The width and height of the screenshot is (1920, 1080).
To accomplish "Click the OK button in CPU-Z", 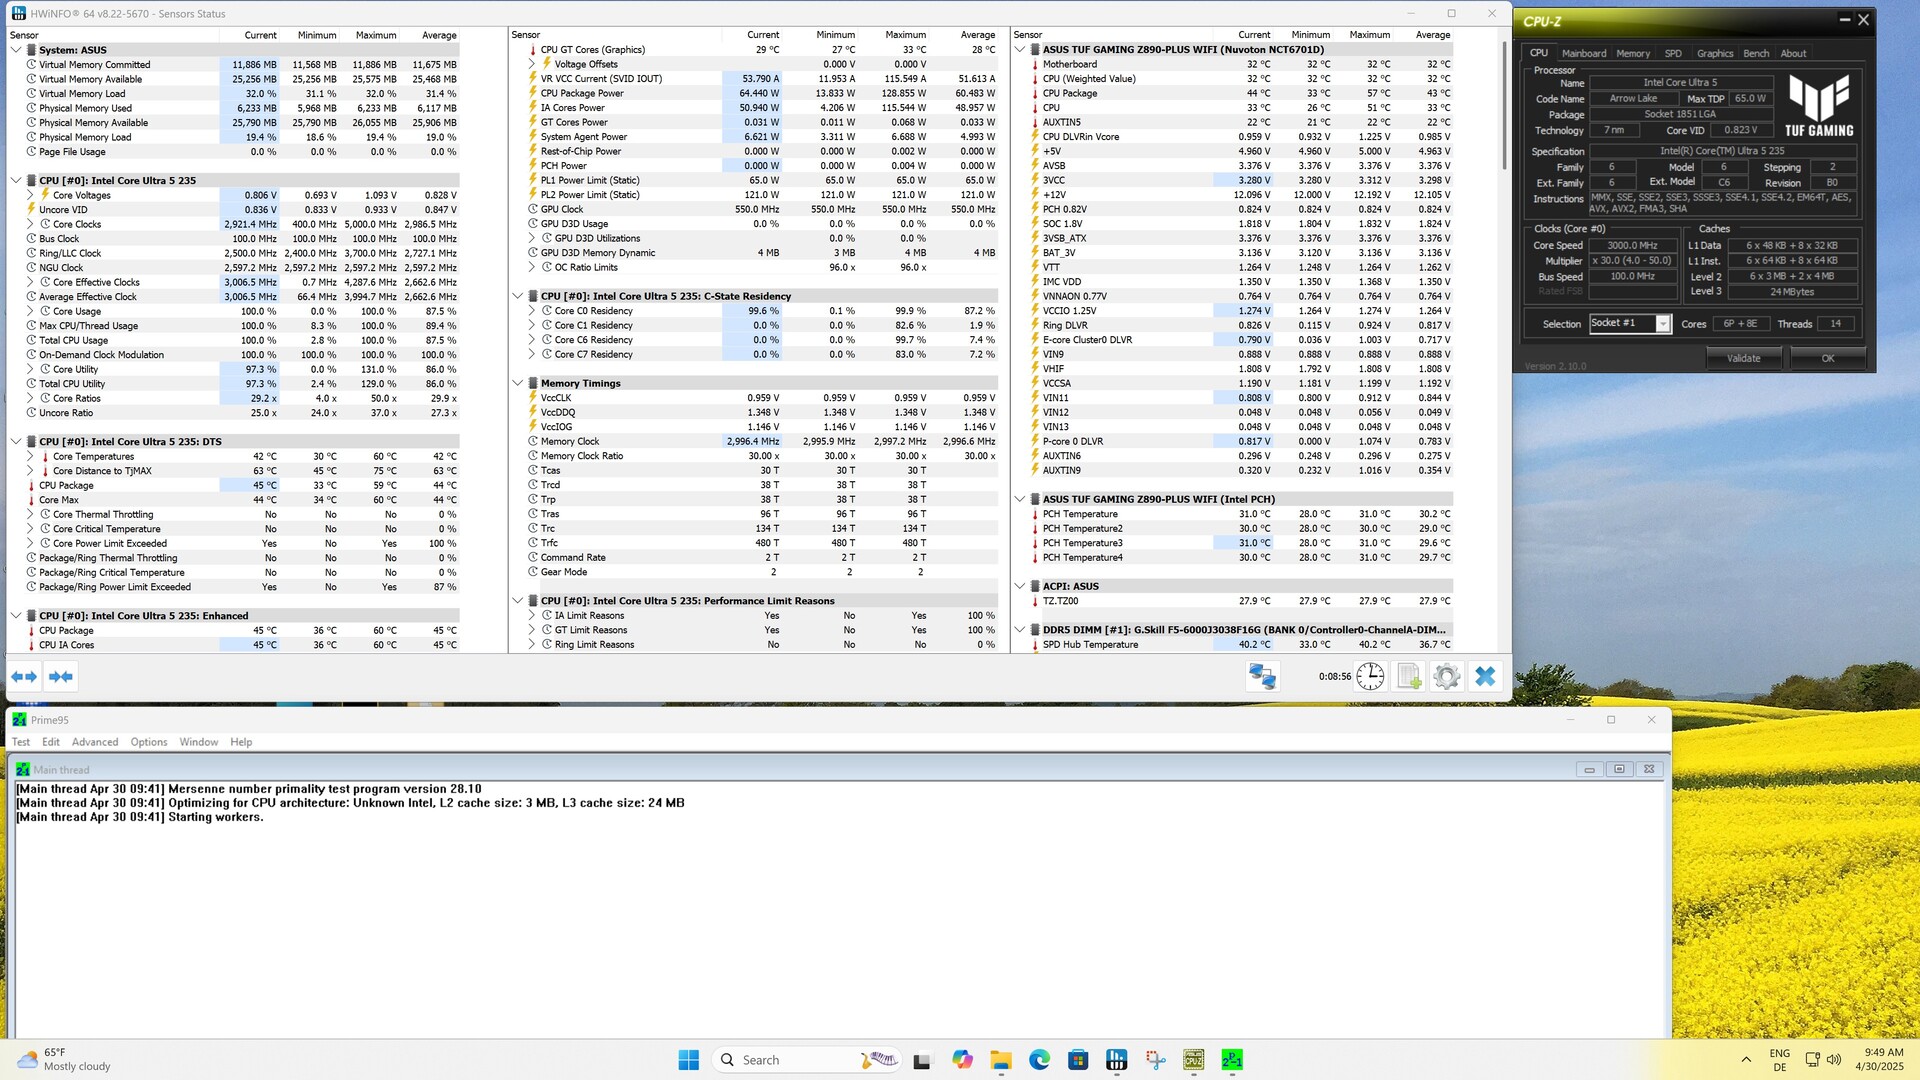I will click(x=1827, y=358).
